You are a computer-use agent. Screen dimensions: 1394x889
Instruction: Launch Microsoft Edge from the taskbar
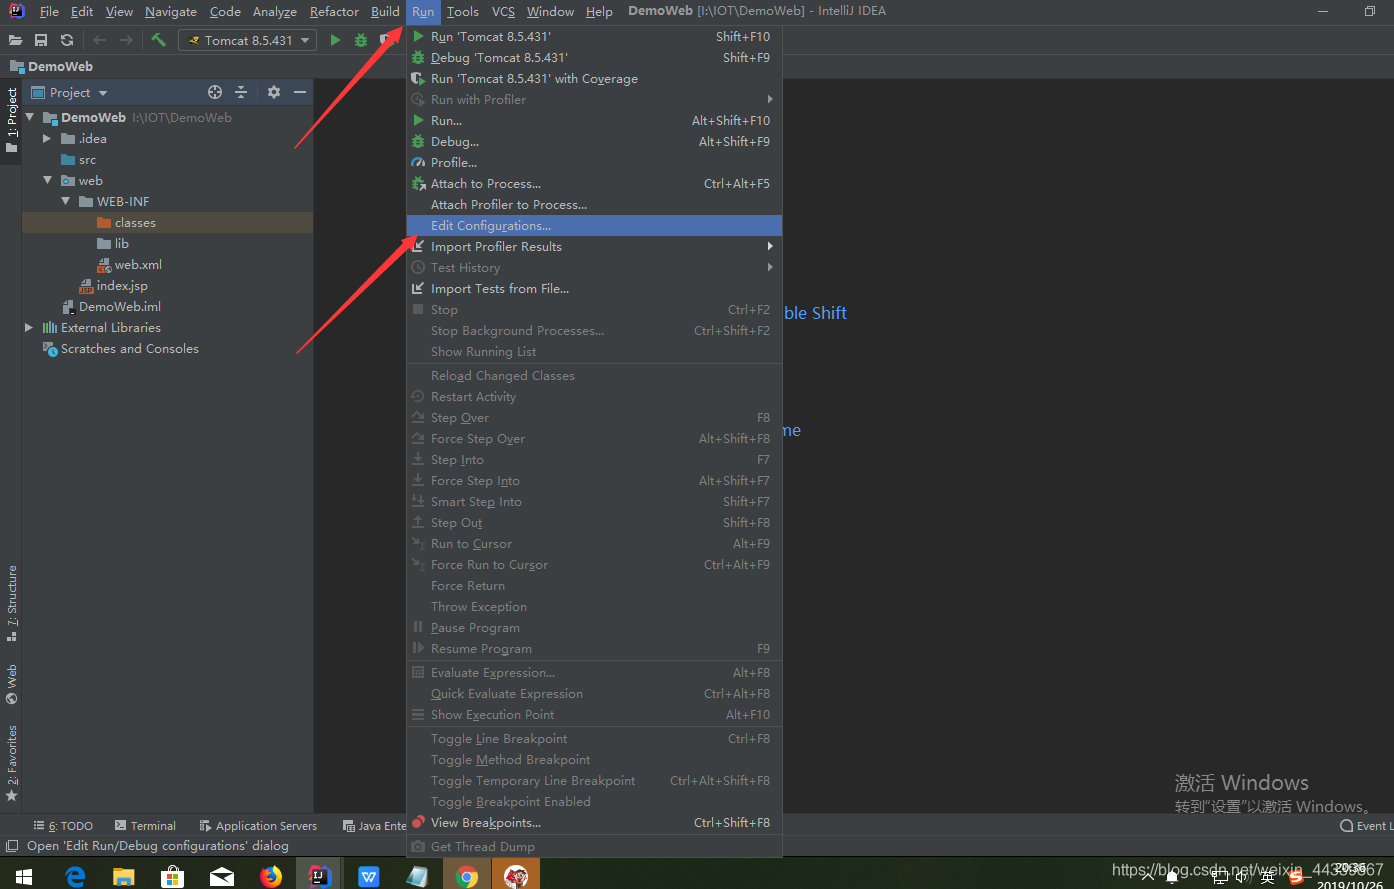75,877
